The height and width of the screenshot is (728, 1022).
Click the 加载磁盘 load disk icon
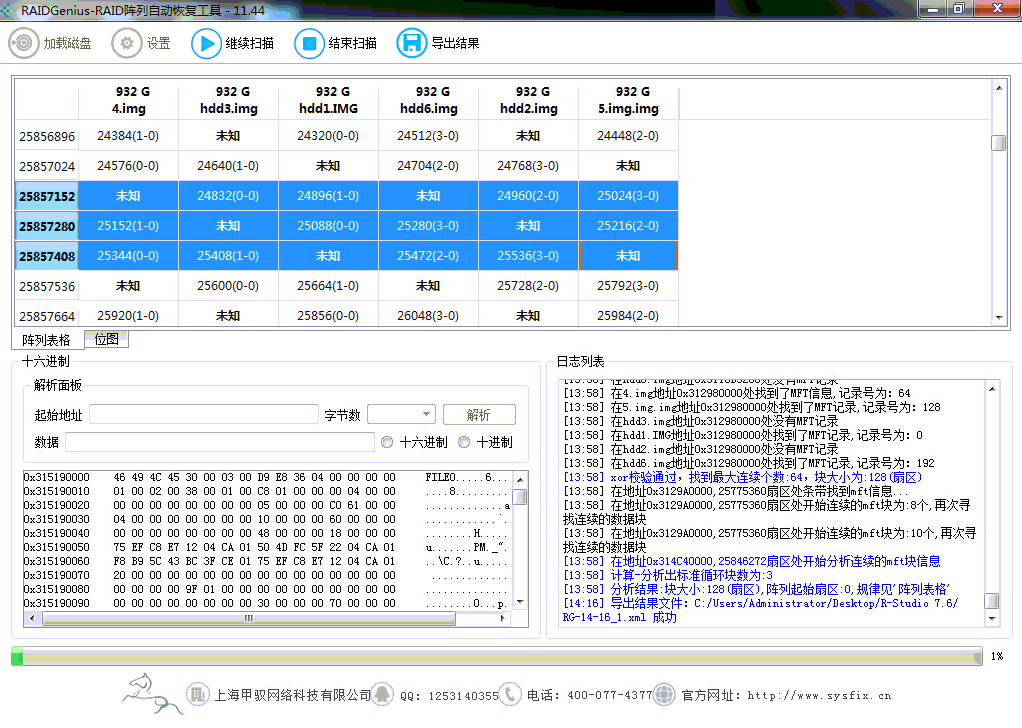(23, 43)
